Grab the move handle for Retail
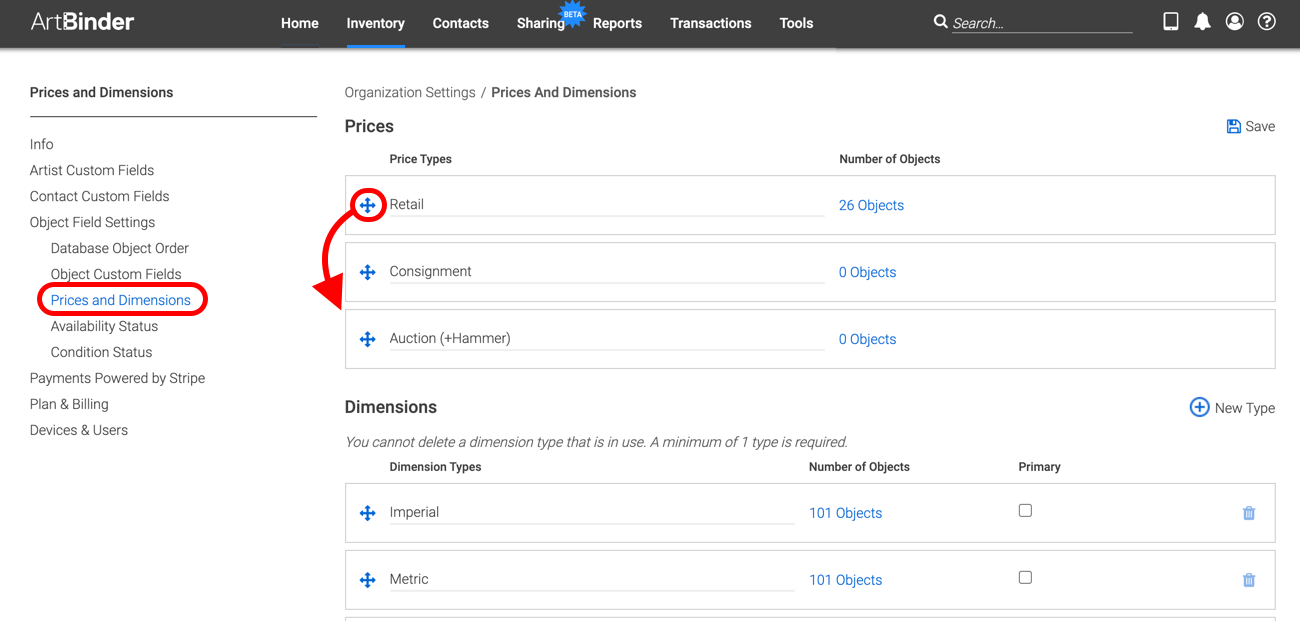Image resolution: width=1300 pixels, height=621 pixels. 367,205
